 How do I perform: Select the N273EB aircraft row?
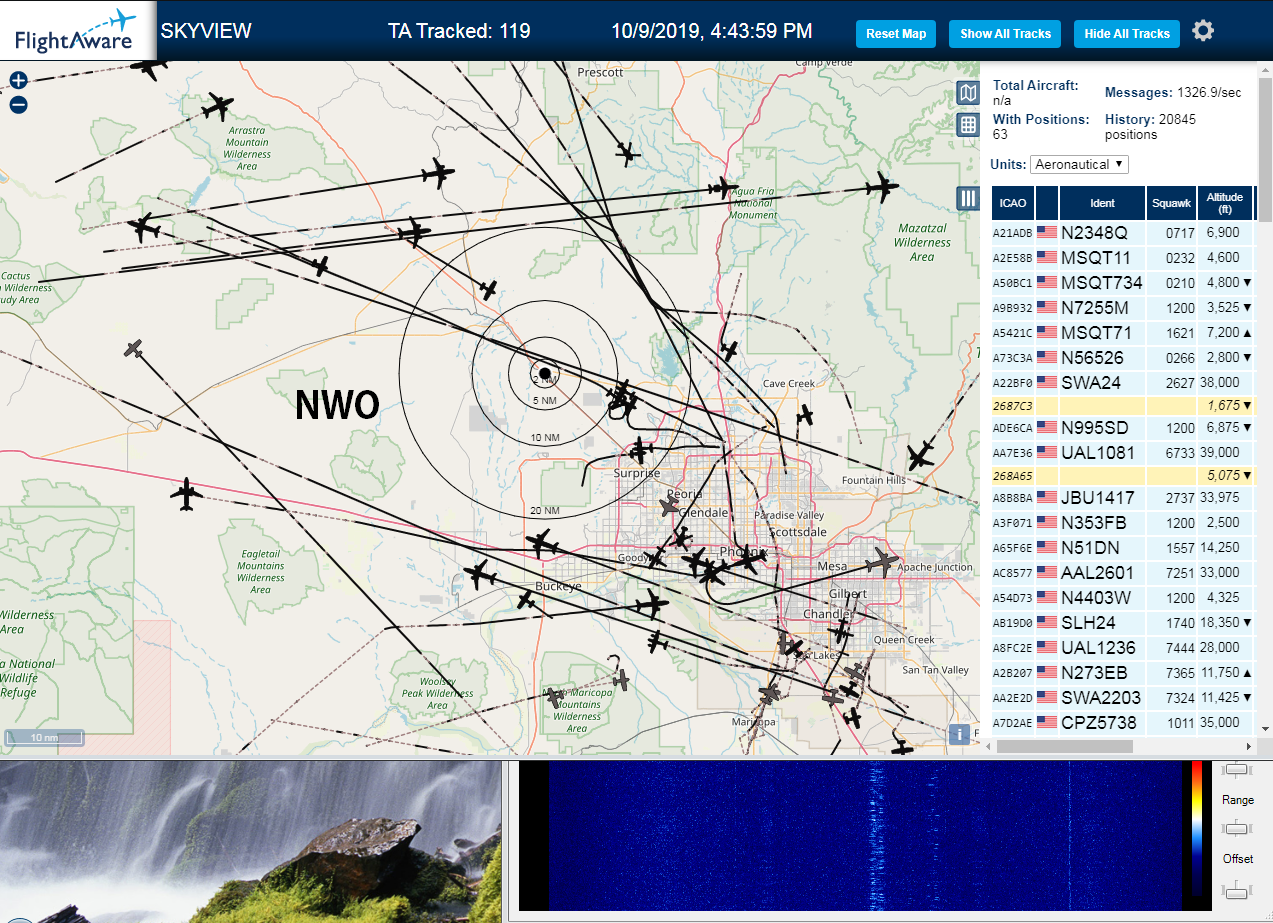(x=1122, y=672)
